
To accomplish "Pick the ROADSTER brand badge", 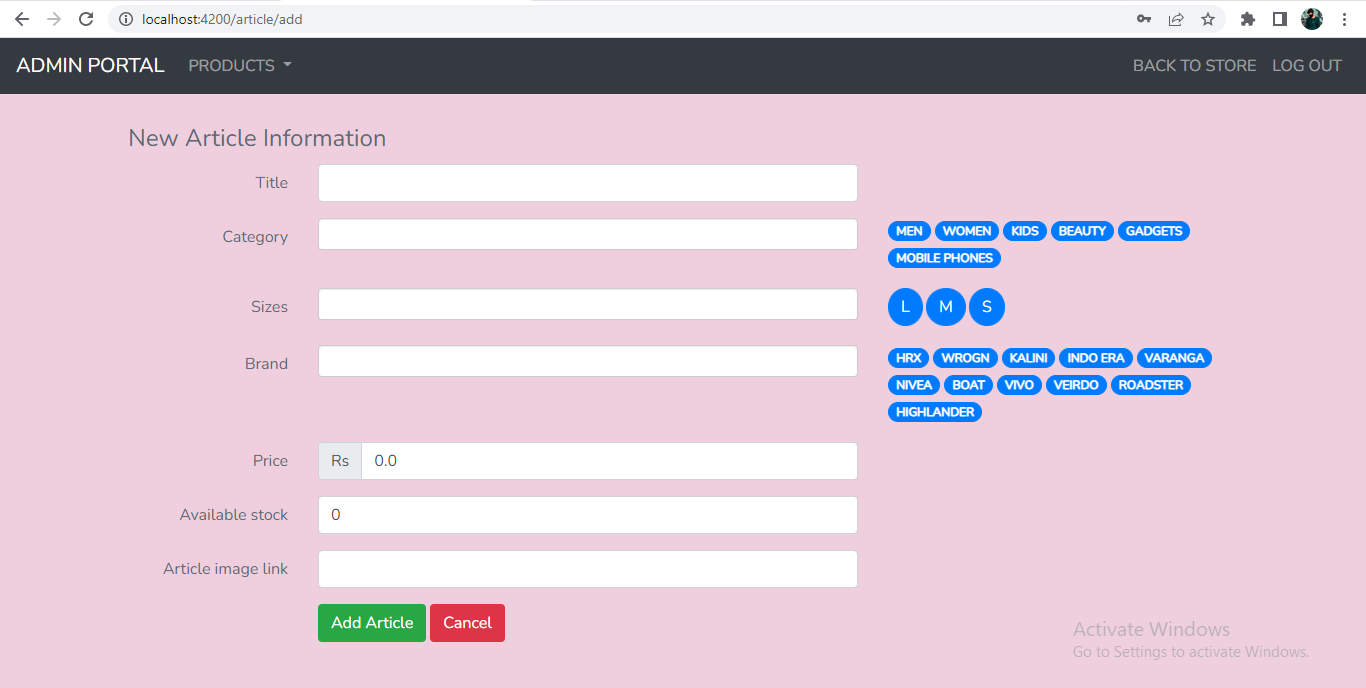I will coord(1151,384).
